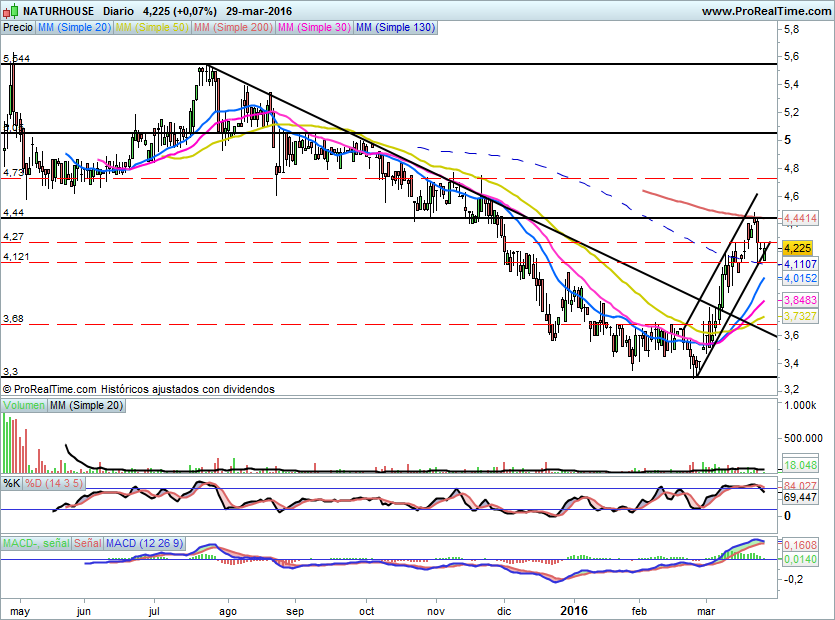The image size is (835, 620).
Task: Click the 29-mar-2016 date in the header
Action: (259, 11)
